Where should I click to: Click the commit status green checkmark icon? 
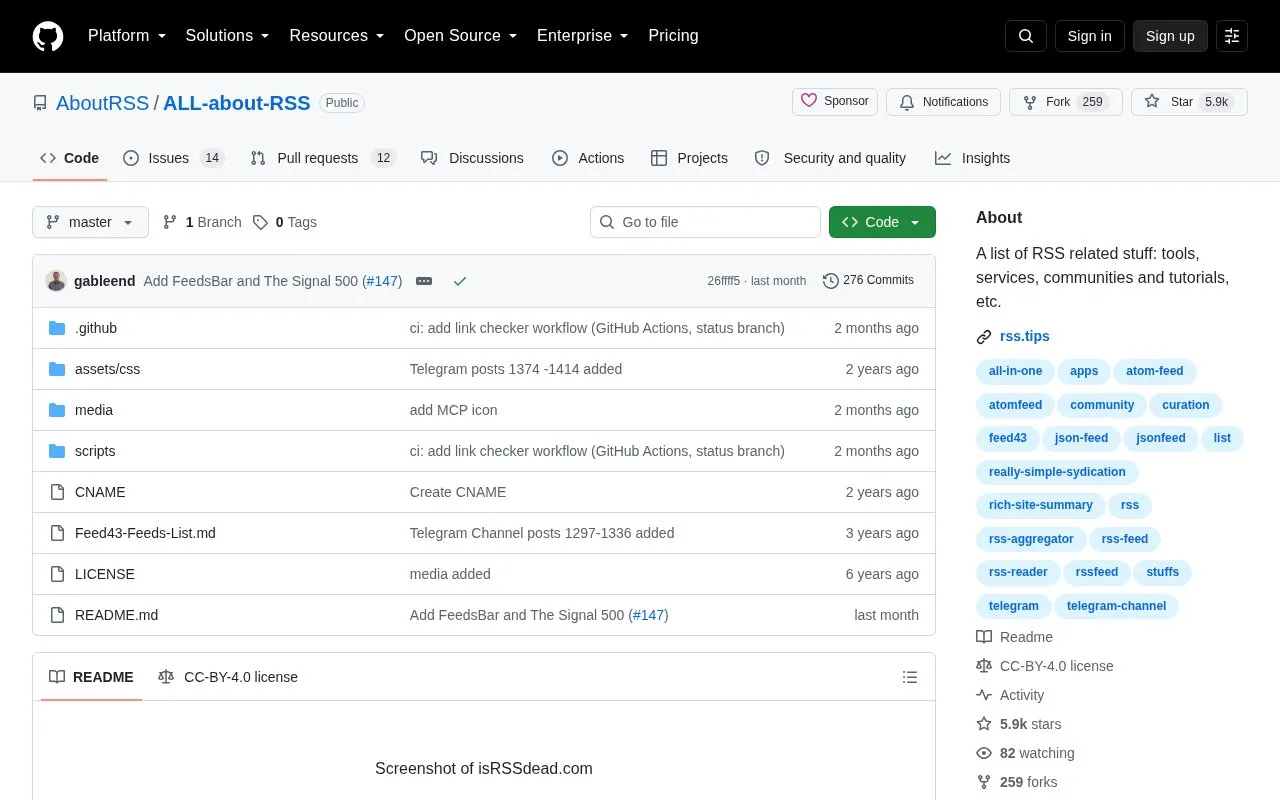460,281
